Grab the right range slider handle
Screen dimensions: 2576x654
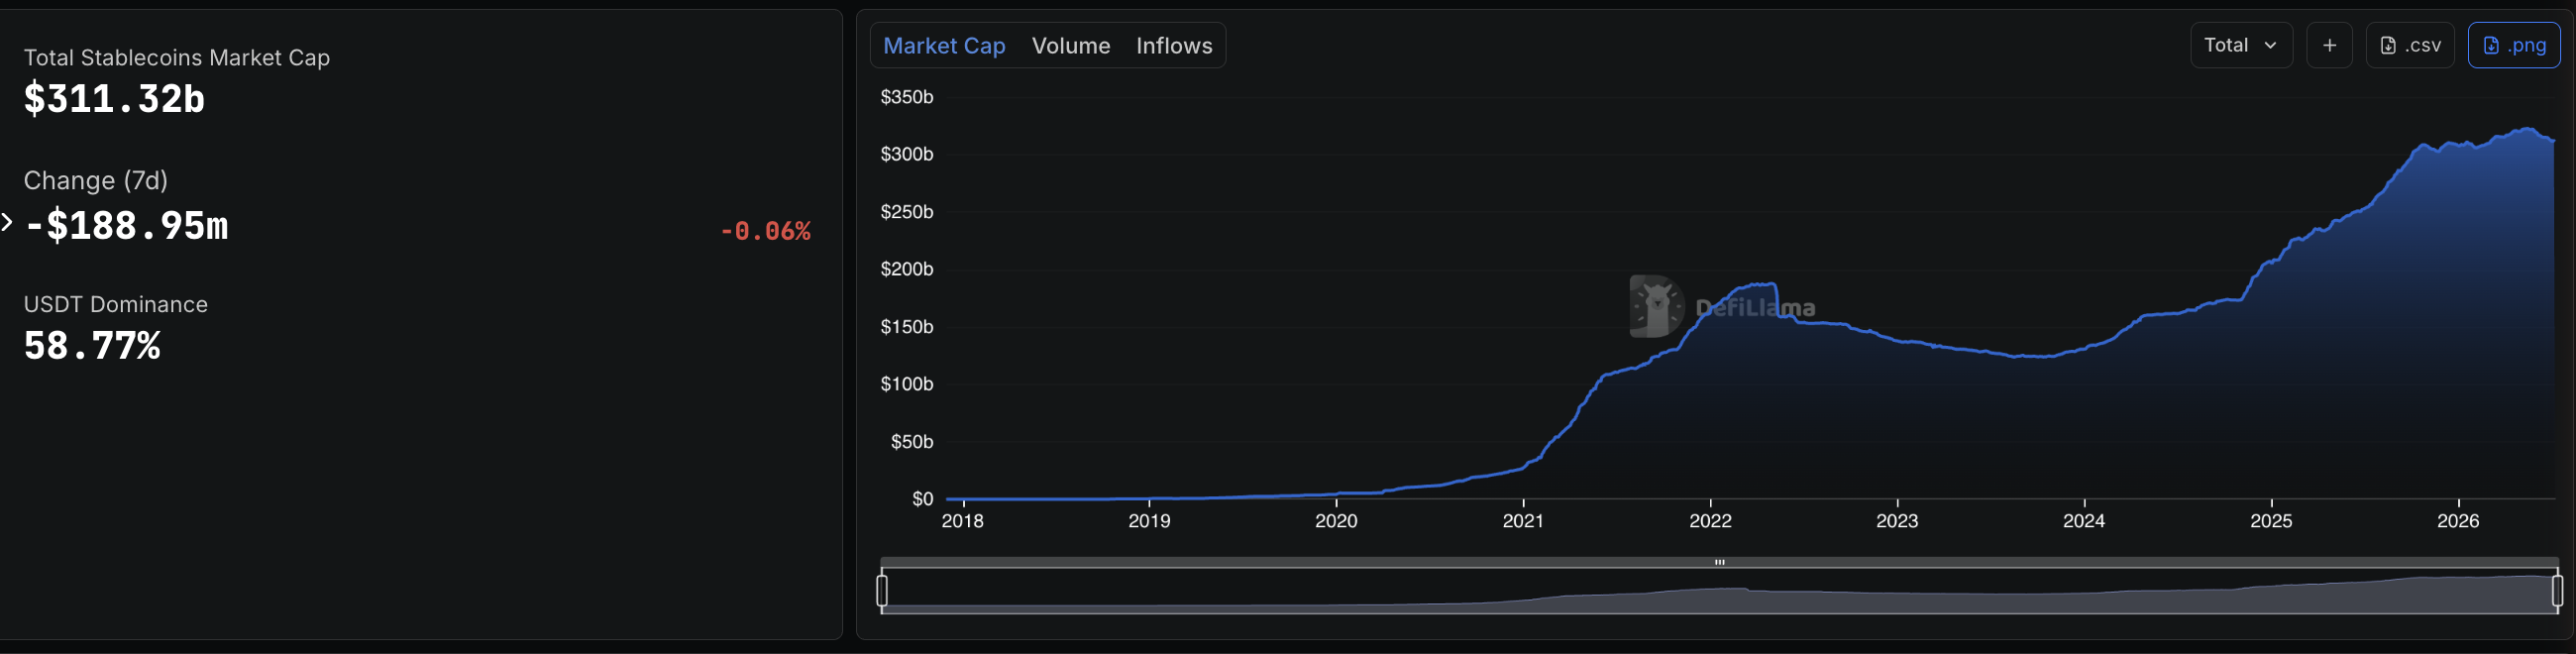[2557, 590]
